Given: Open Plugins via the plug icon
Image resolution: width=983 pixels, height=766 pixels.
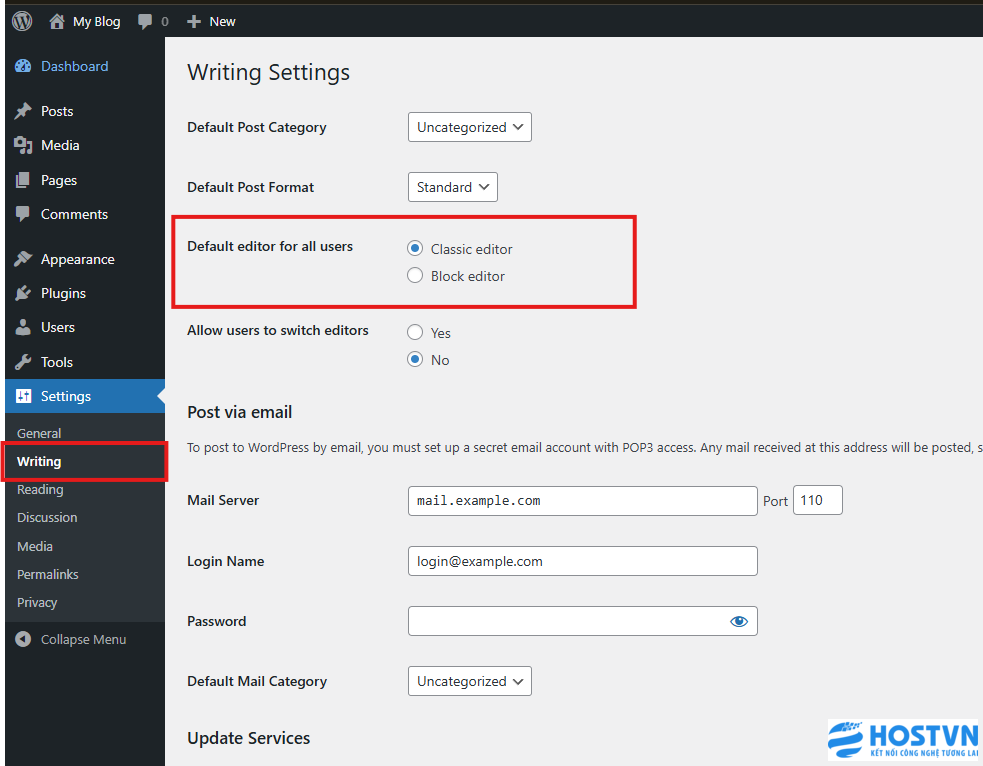Looking at the screenshot, I should tap(23, 294).
